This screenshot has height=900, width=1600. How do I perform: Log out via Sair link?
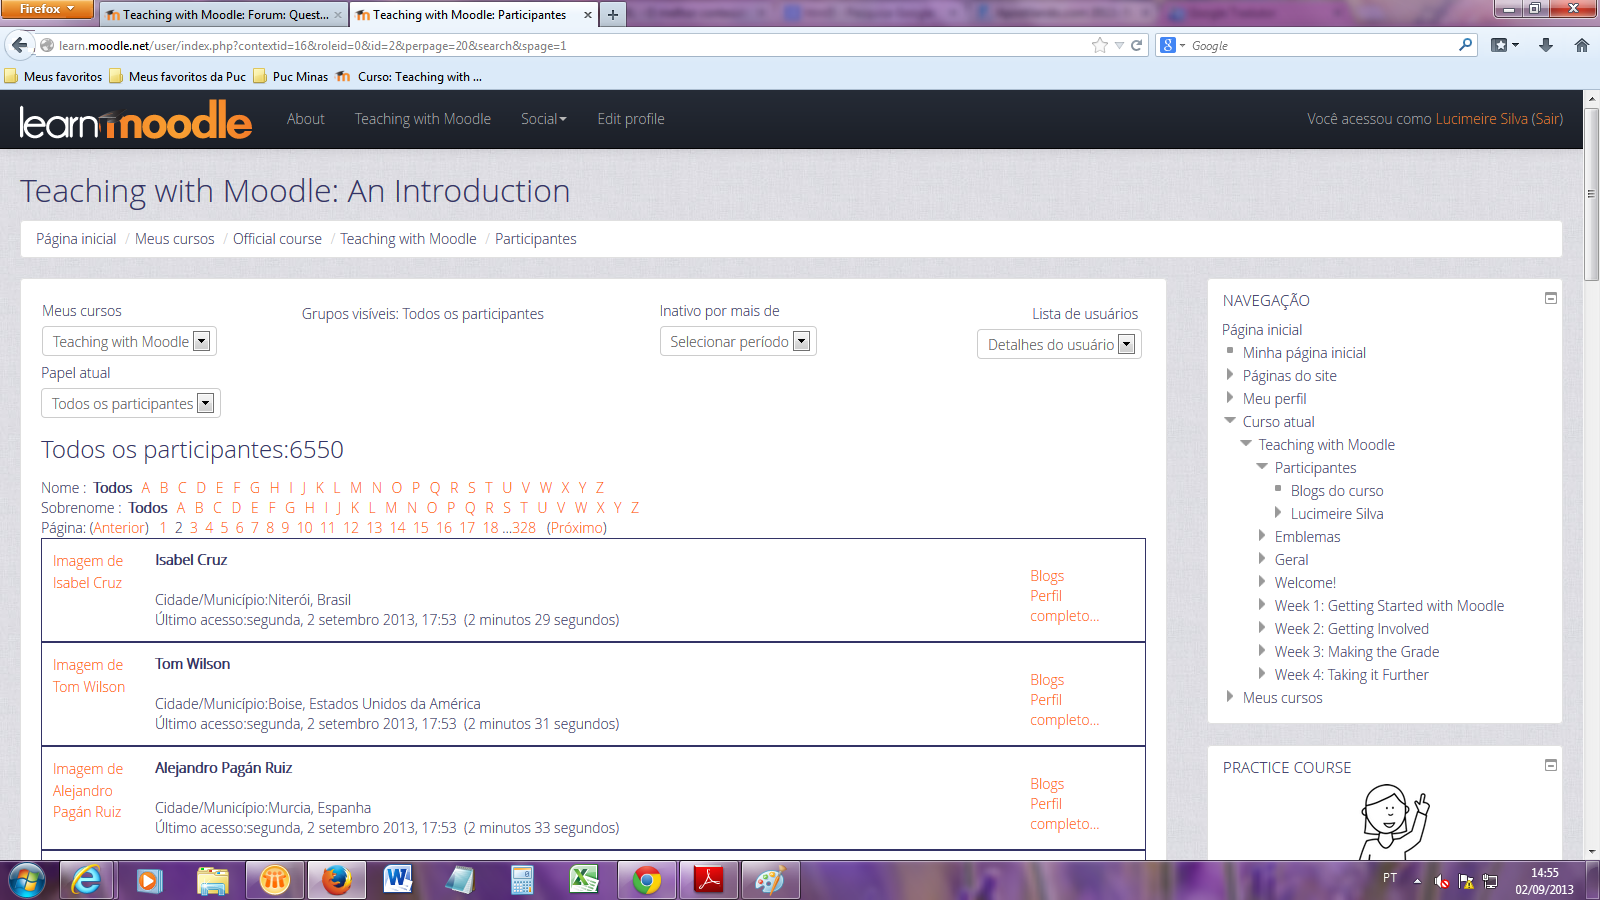pos(1548,119)
